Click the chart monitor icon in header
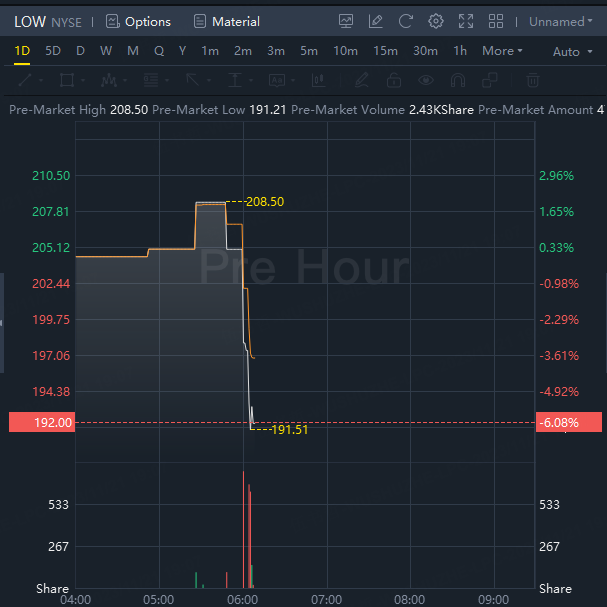Screen dimensions: 607x607 pos(346,21)
